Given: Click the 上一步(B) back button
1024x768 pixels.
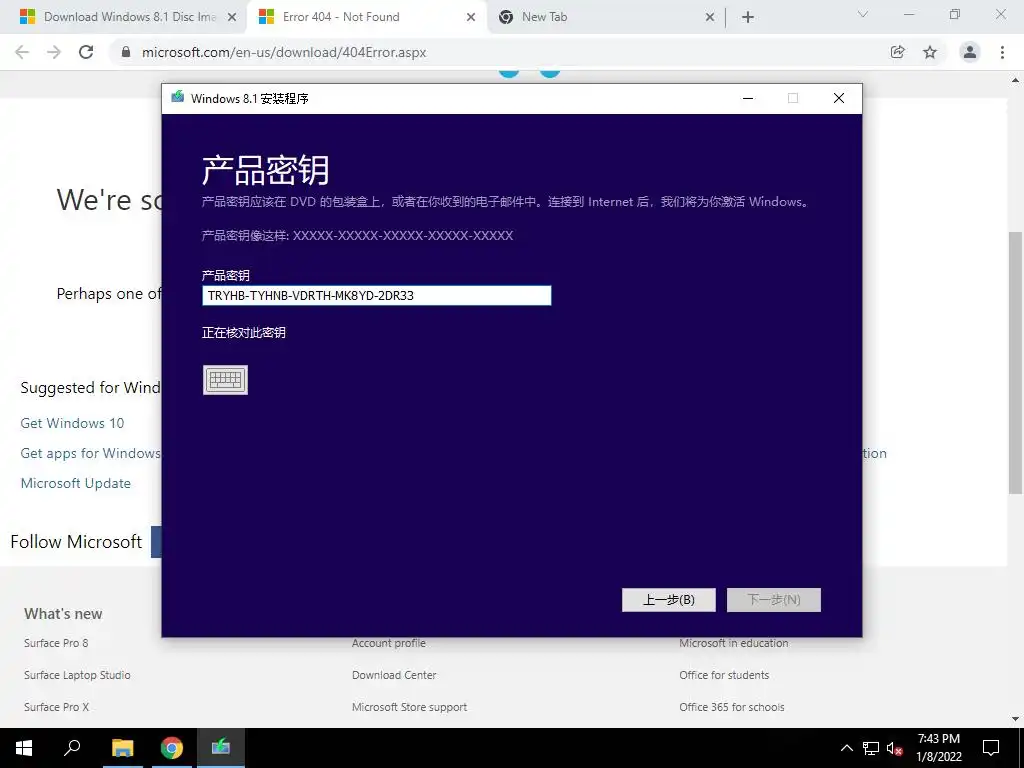Looking at the screenshot, I should (x=669, y=600).
